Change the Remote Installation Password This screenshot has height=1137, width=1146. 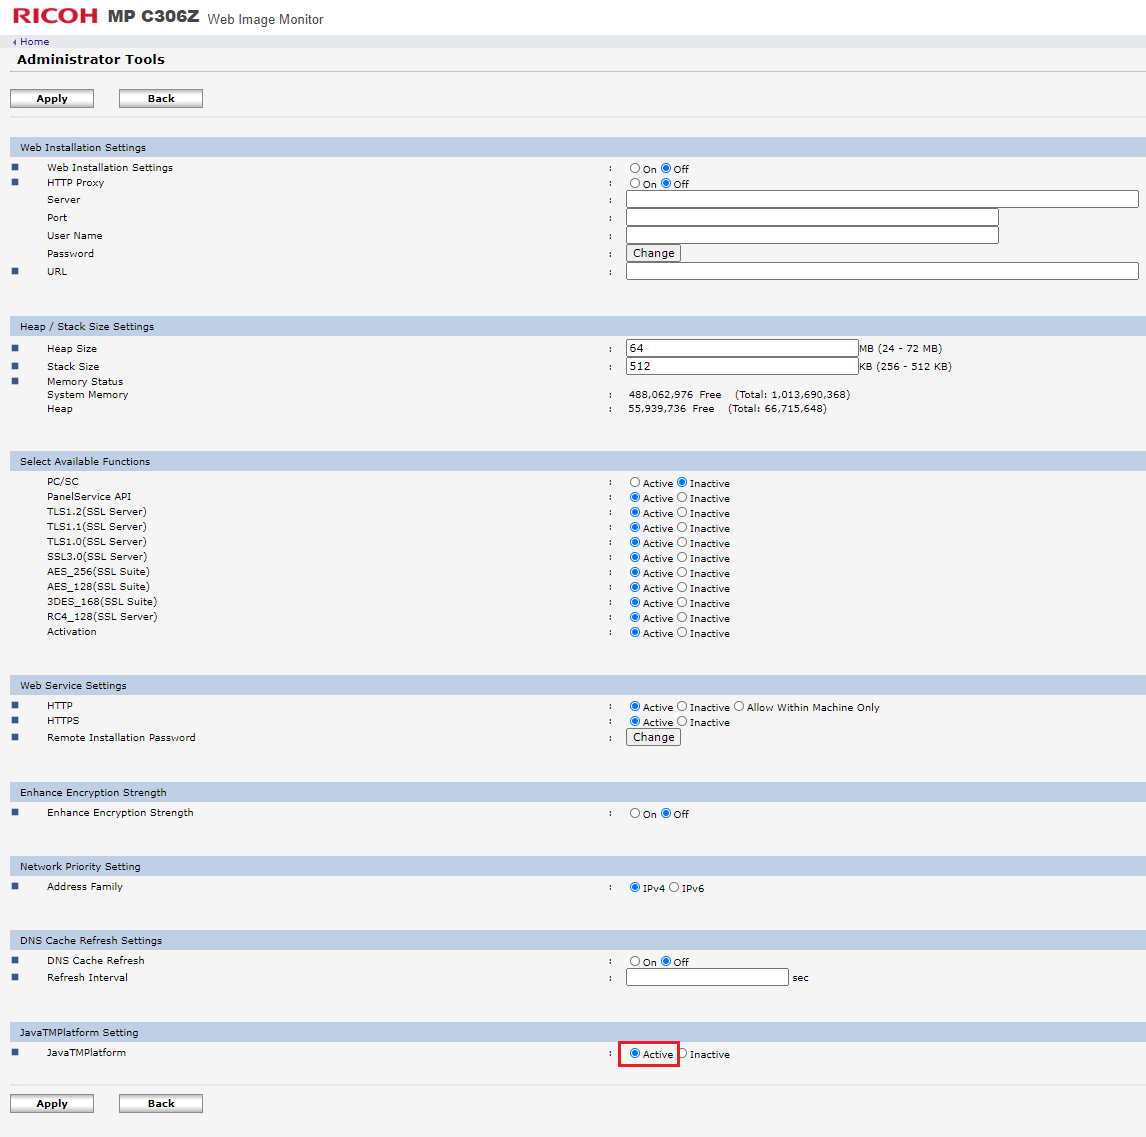(x=653, y=737)
